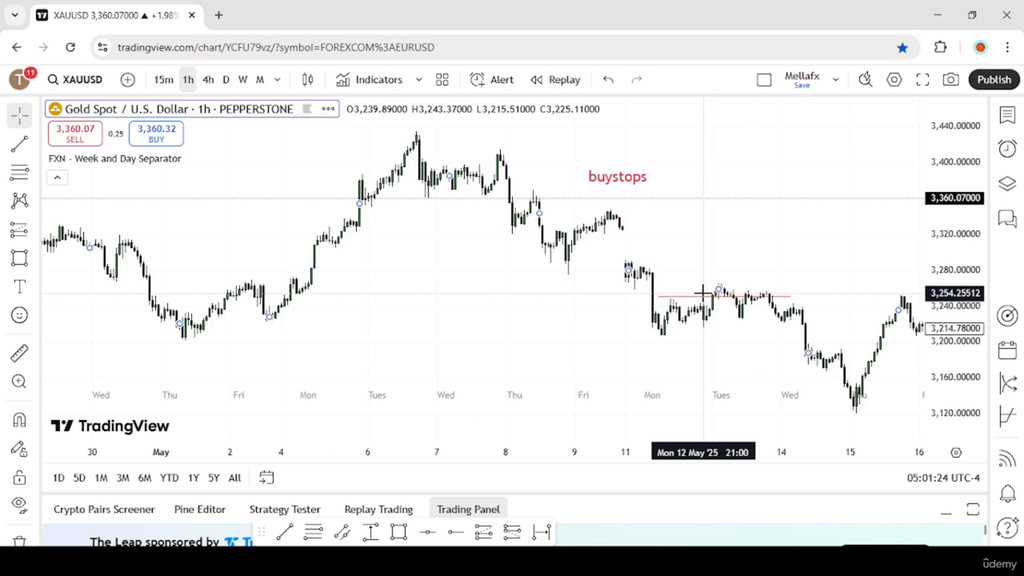Viewport: 1024px width, 576px height.
Task: Collapse the indicator legend chevron
Action: (x=57, y=178)
